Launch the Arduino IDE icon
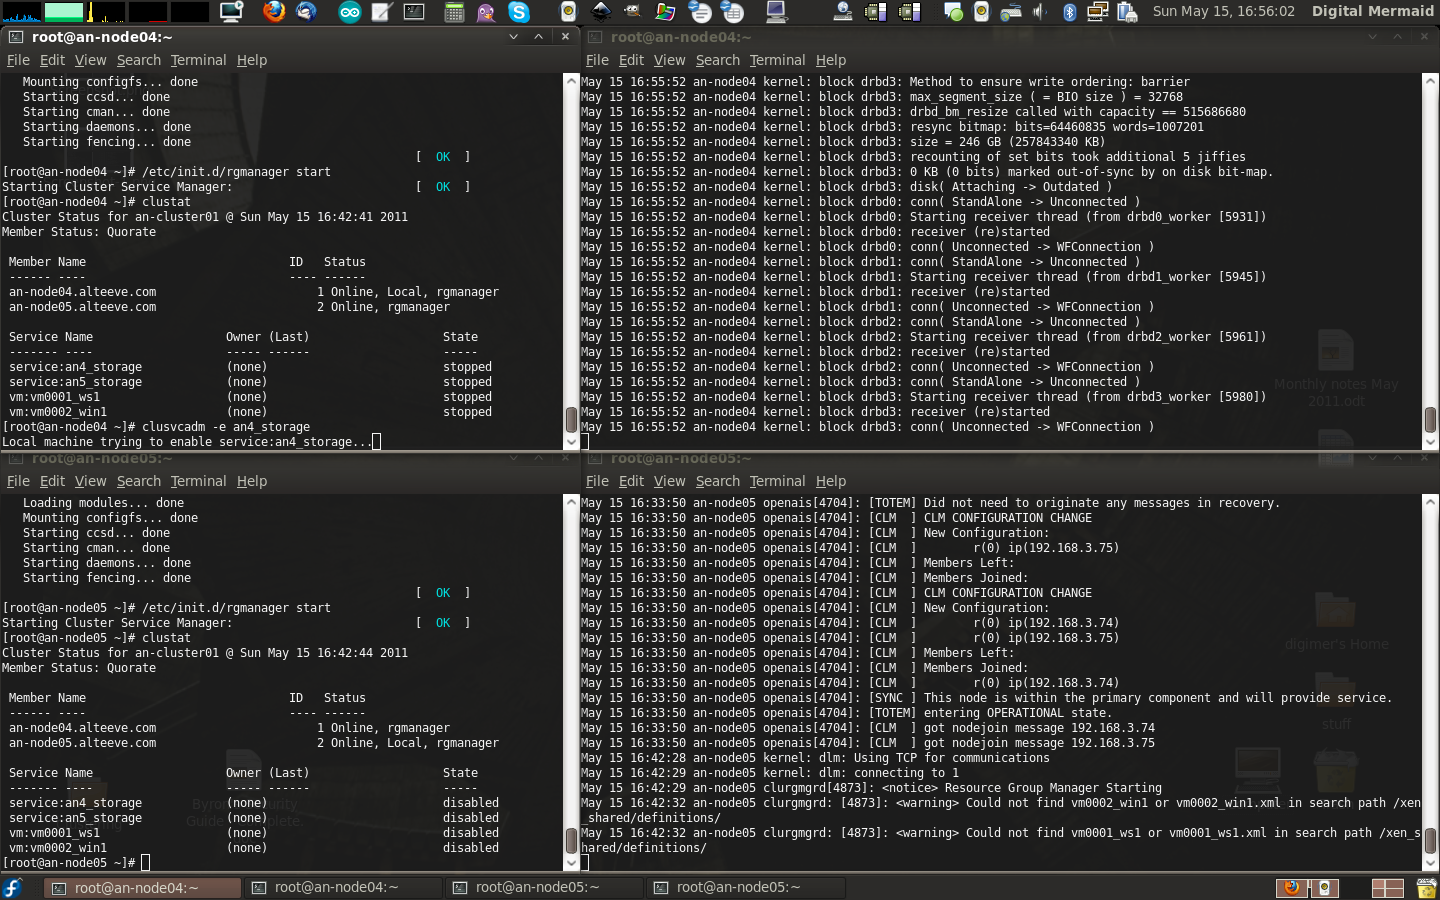 [x=350, y=12]
